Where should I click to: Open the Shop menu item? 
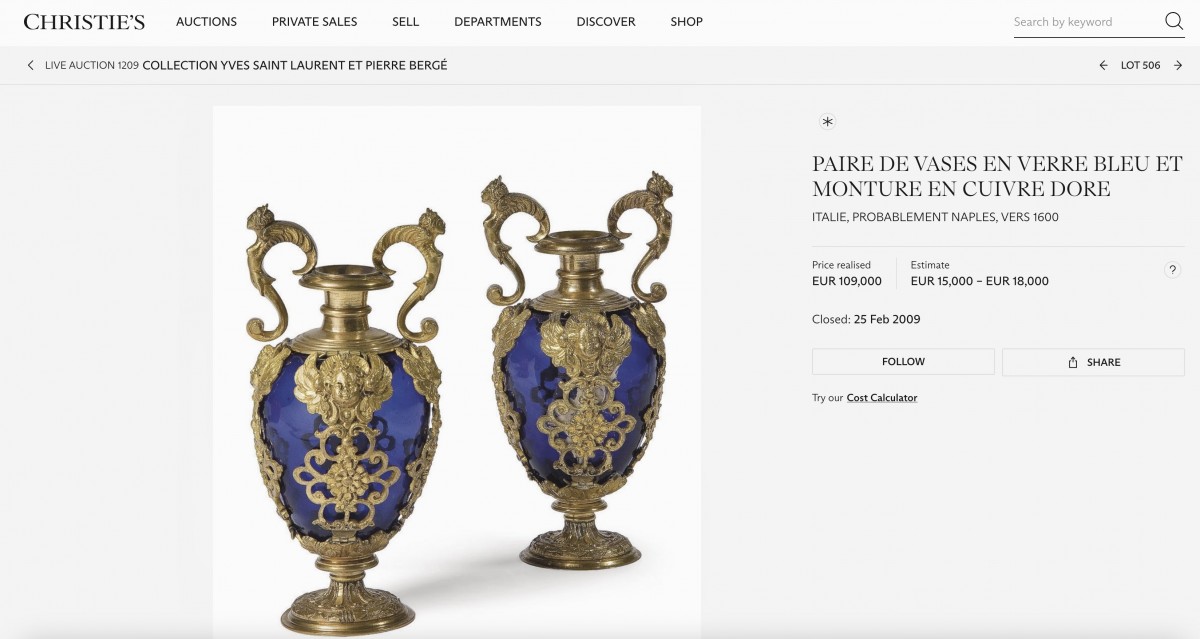click(686, 21)
